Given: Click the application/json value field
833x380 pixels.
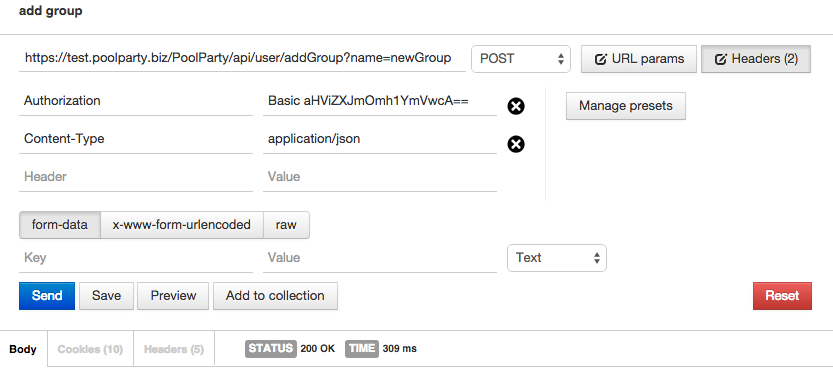Looking at the screenshot, I should (380, 139).
